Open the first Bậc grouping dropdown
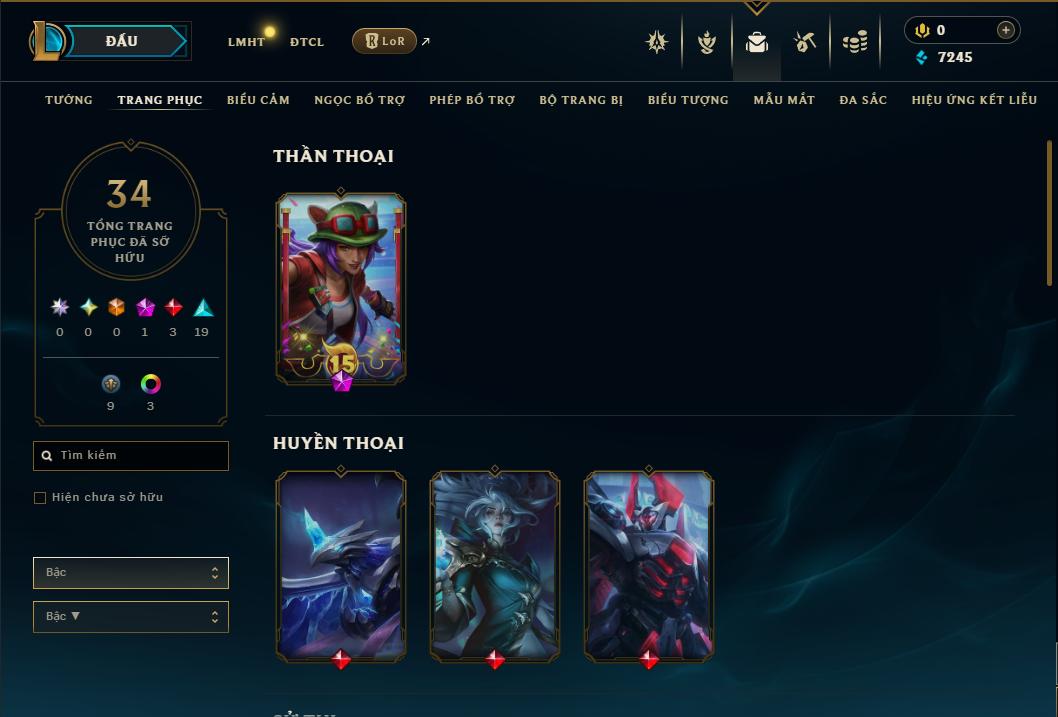The image size is (1058, 717). pos(131,573)
